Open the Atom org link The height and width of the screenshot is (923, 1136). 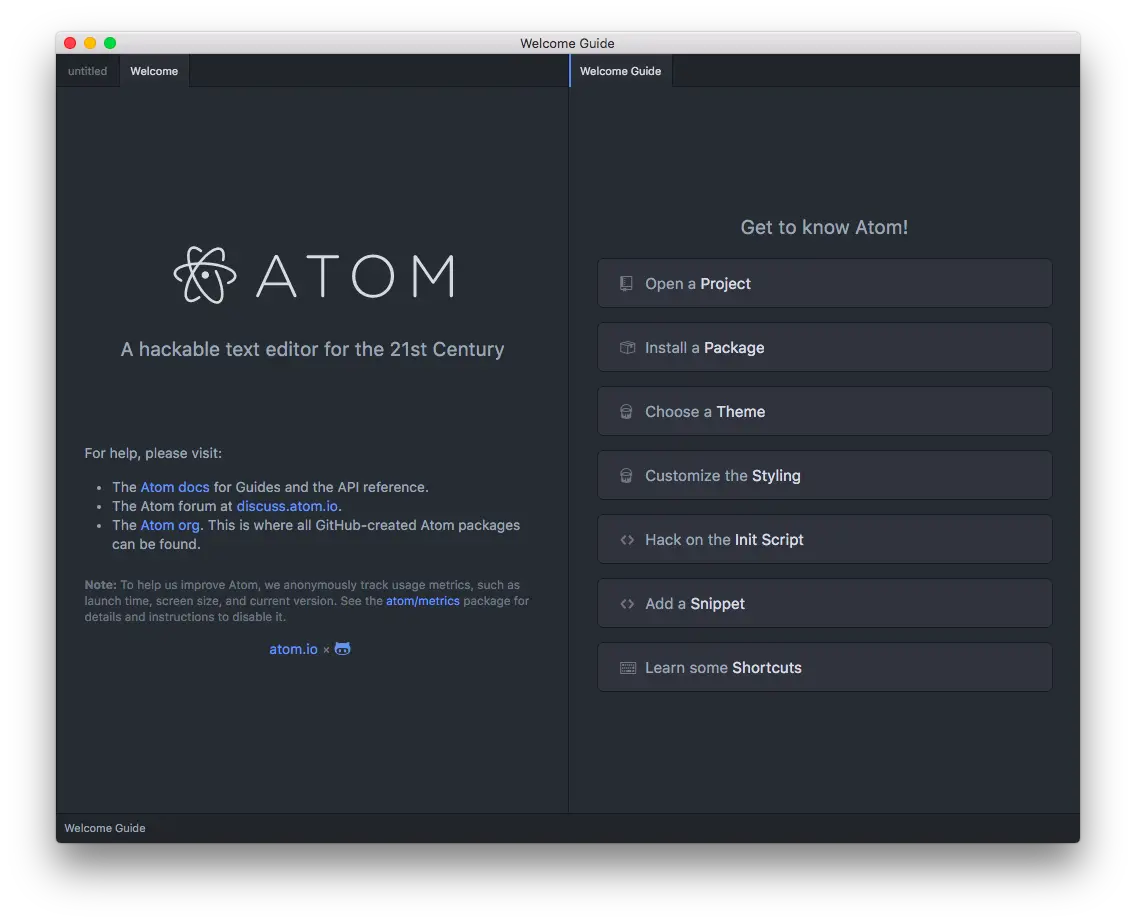coord(170,525)
